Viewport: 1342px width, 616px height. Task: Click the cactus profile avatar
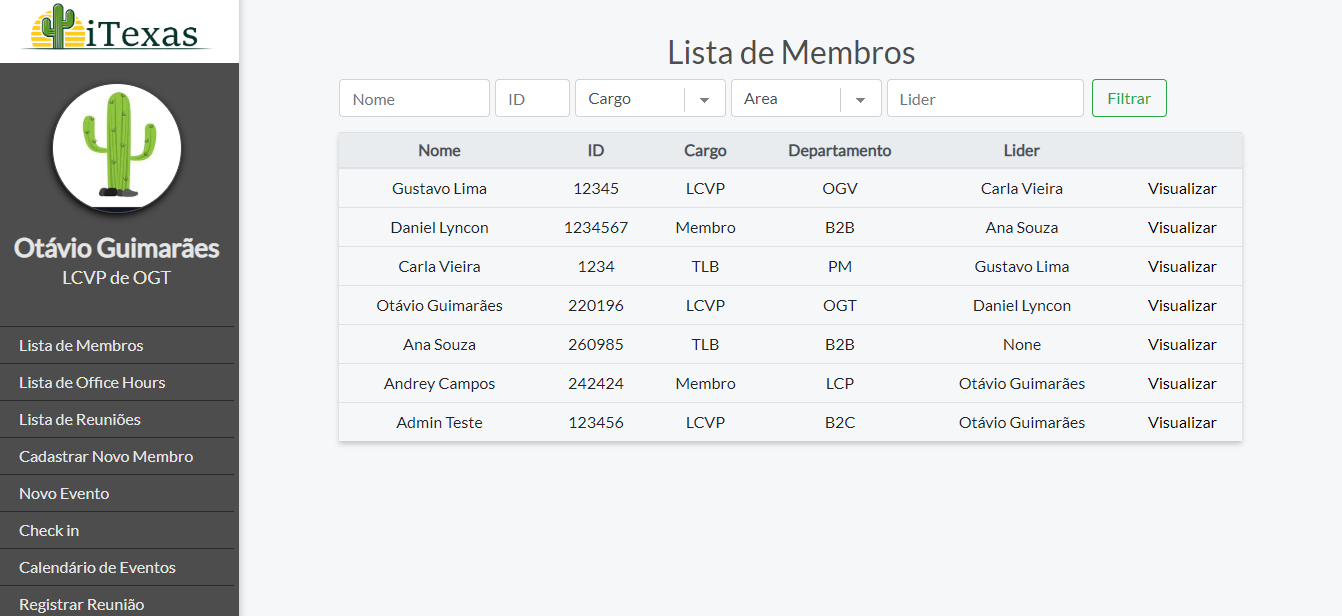point(117,147)
